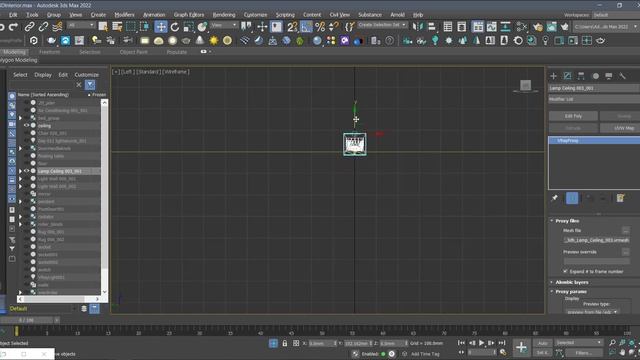640x360 pixels.
Task: Click the Unlink Selection icon
Action: (x=43, y=27)
